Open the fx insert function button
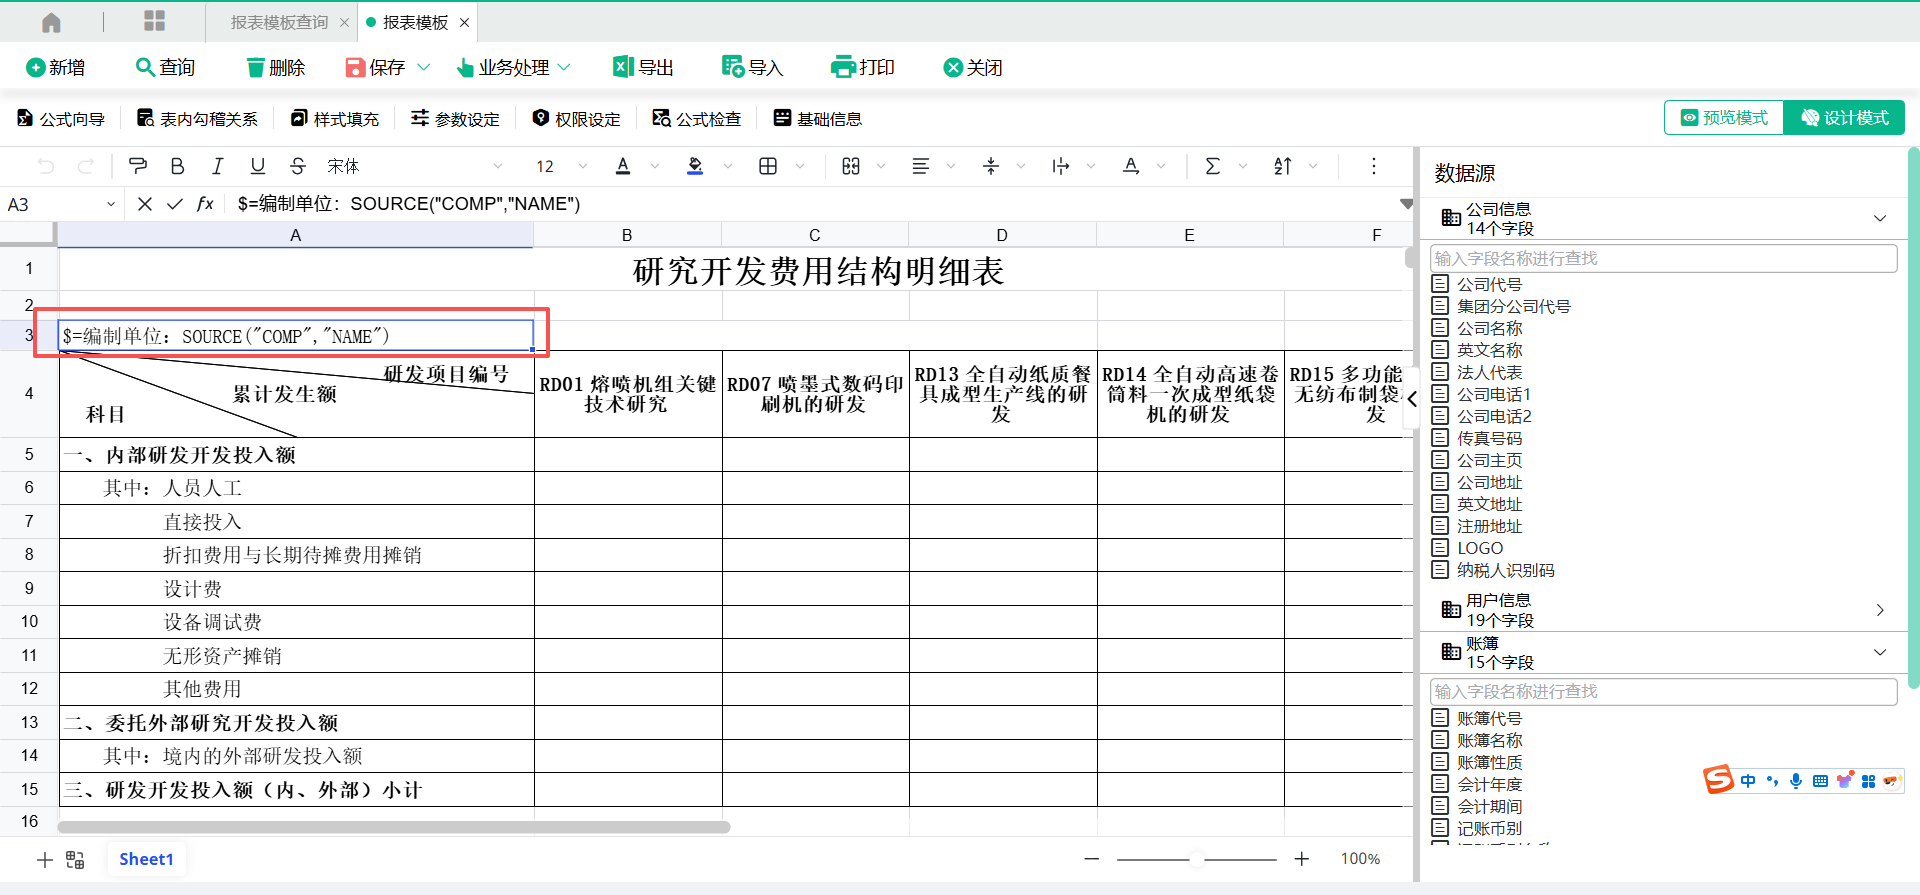 point(205,204)
